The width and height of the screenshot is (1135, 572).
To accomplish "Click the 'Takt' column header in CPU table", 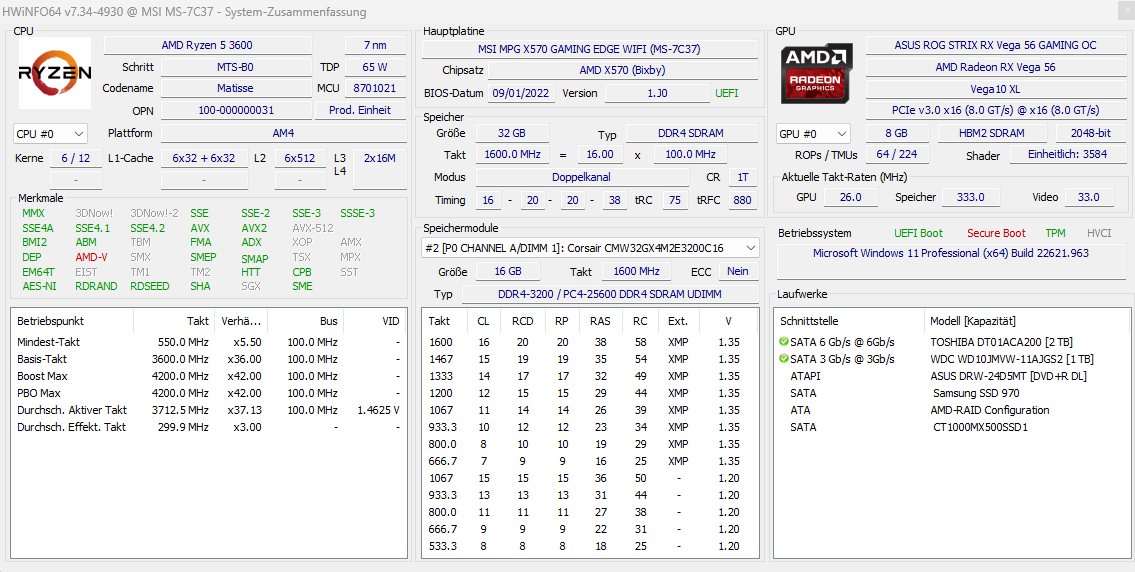I will click(173, 321).
